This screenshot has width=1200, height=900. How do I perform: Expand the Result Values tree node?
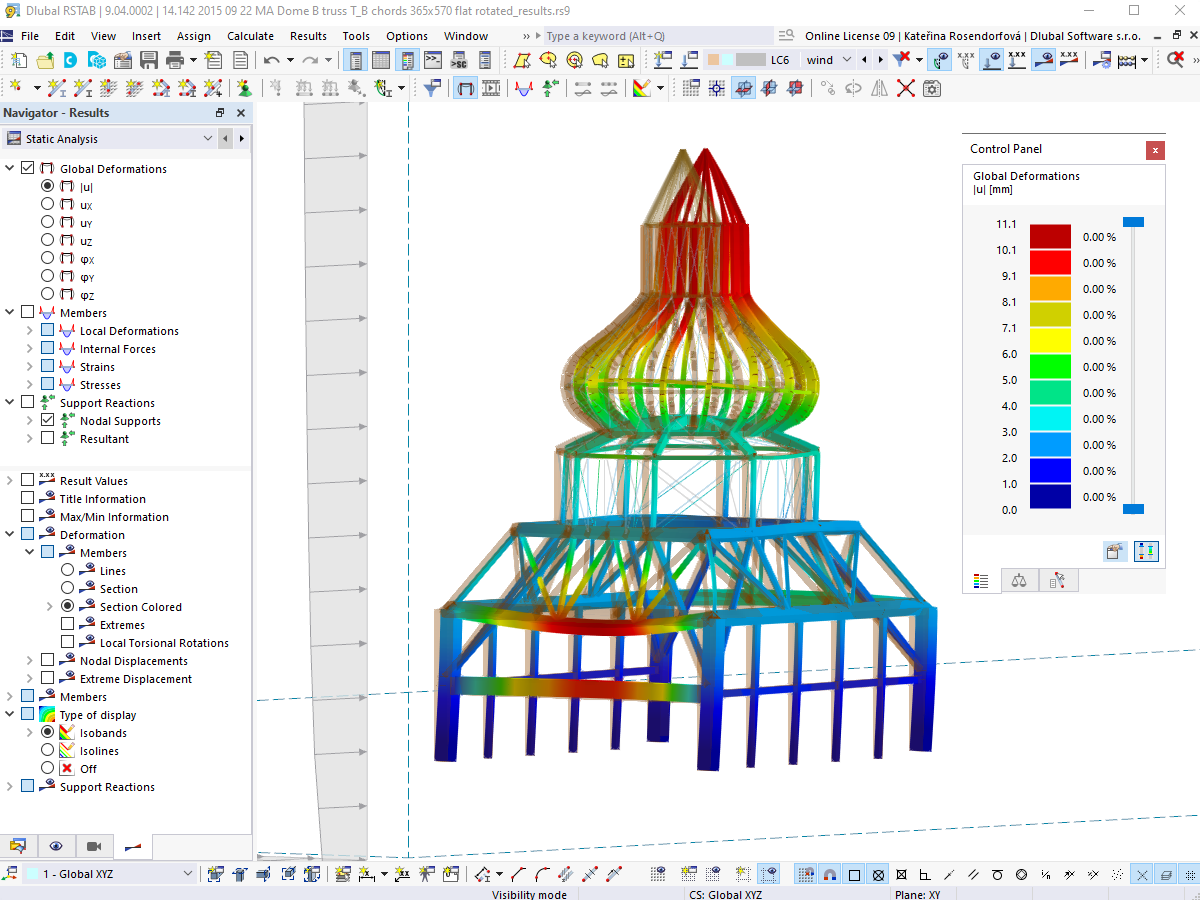click(x=10, y=480)
